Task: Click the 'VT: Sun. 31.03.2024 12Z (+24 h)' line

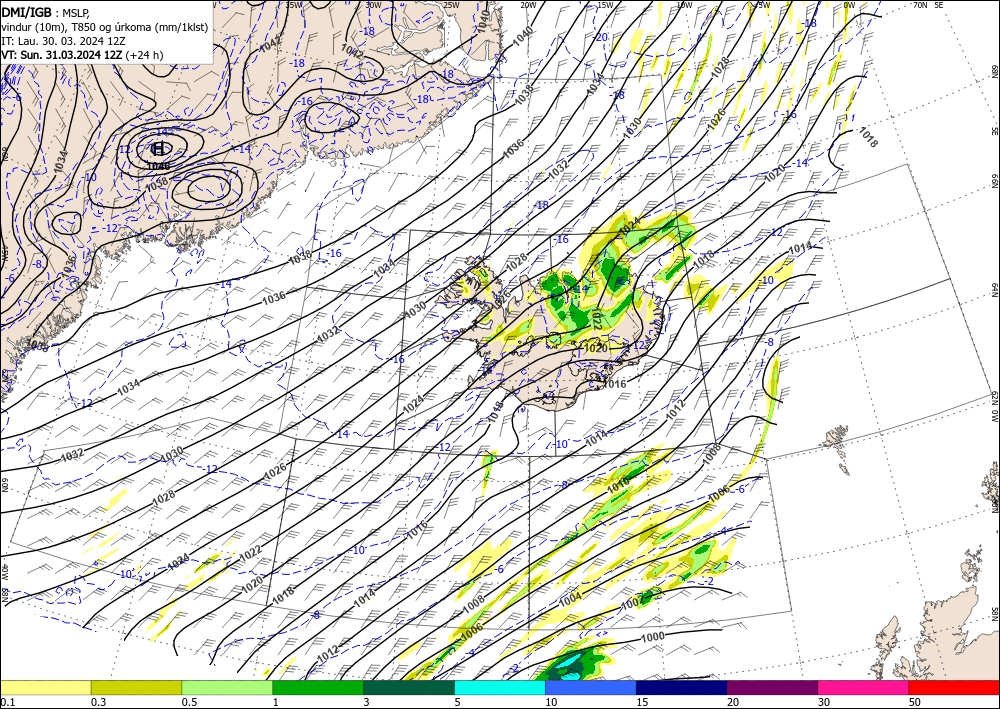Action: click(82, 55)
